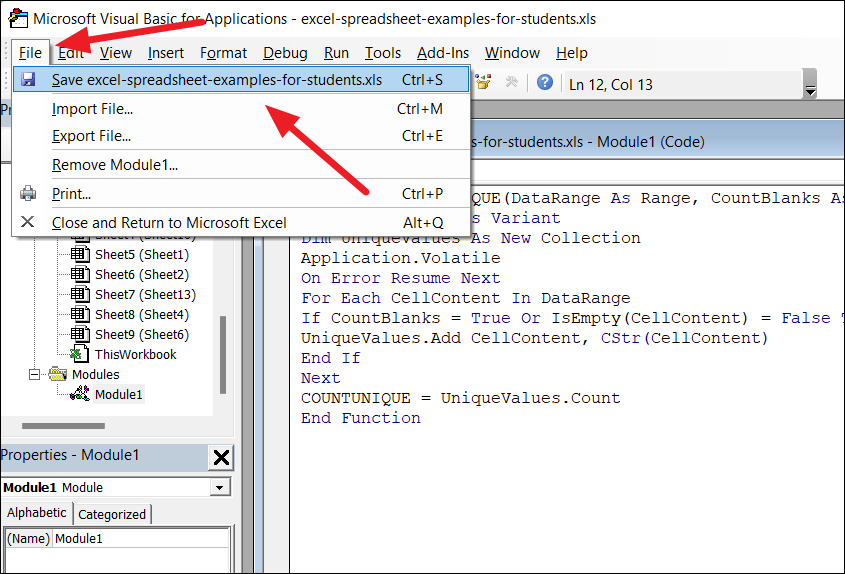Open the Help menu
The width and height of the screenshot is (845, 574).
572,53
